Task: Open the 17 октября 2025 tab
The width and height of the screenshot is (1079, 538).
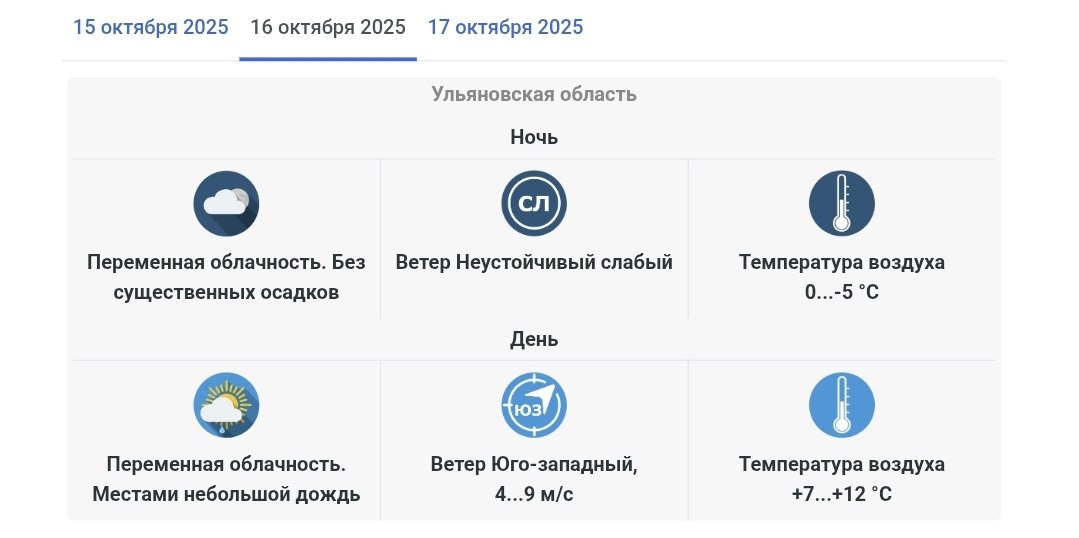Action: pos(505,27)
